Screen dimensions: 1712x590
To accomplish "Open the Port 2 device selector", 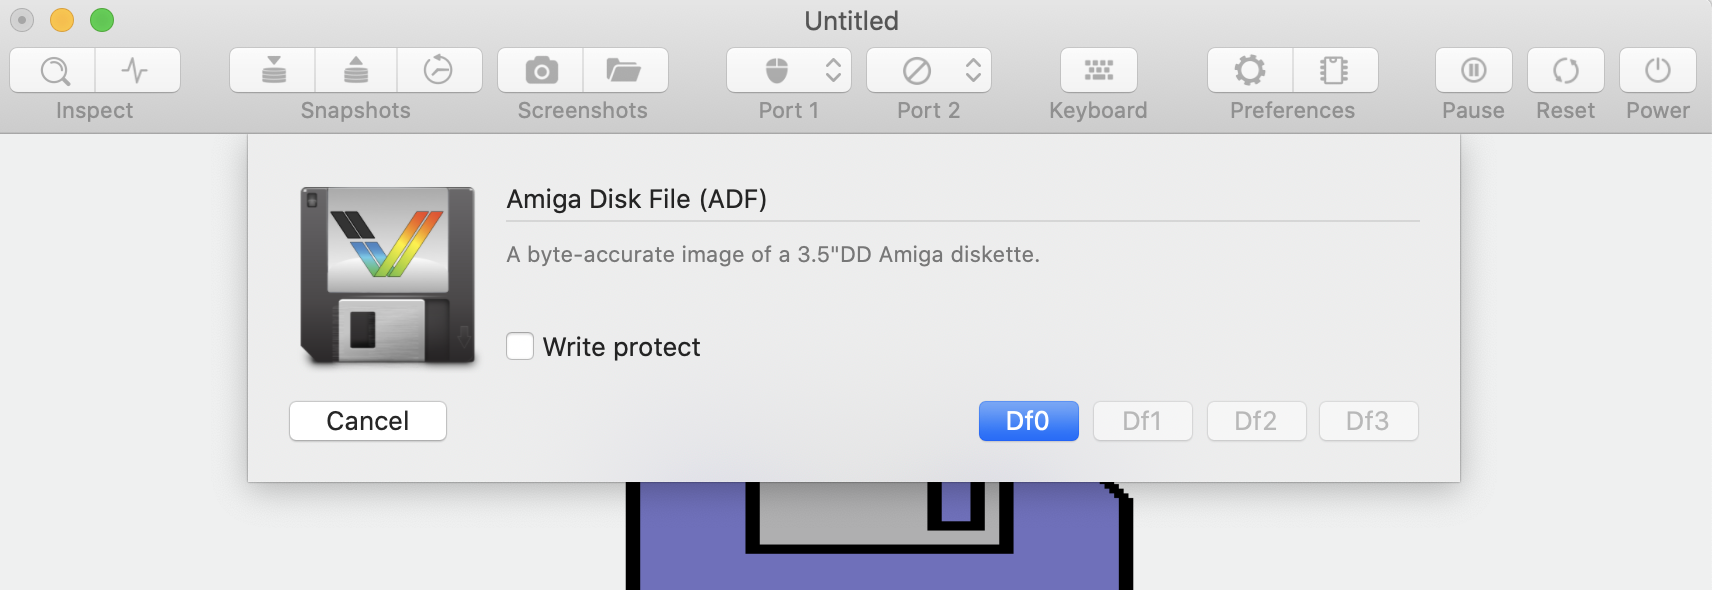I will coord(928,70).
